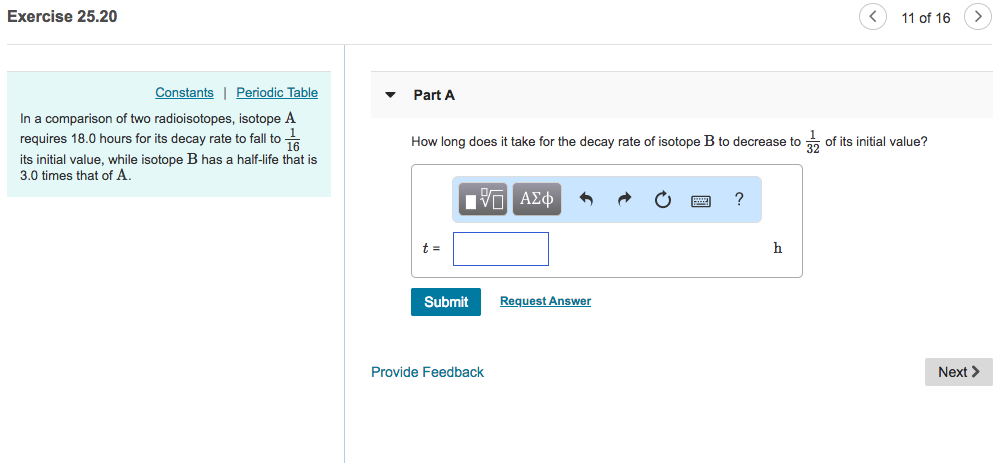Click Provide Feedback
The image size is (1006, 463).
pos(427,372)
